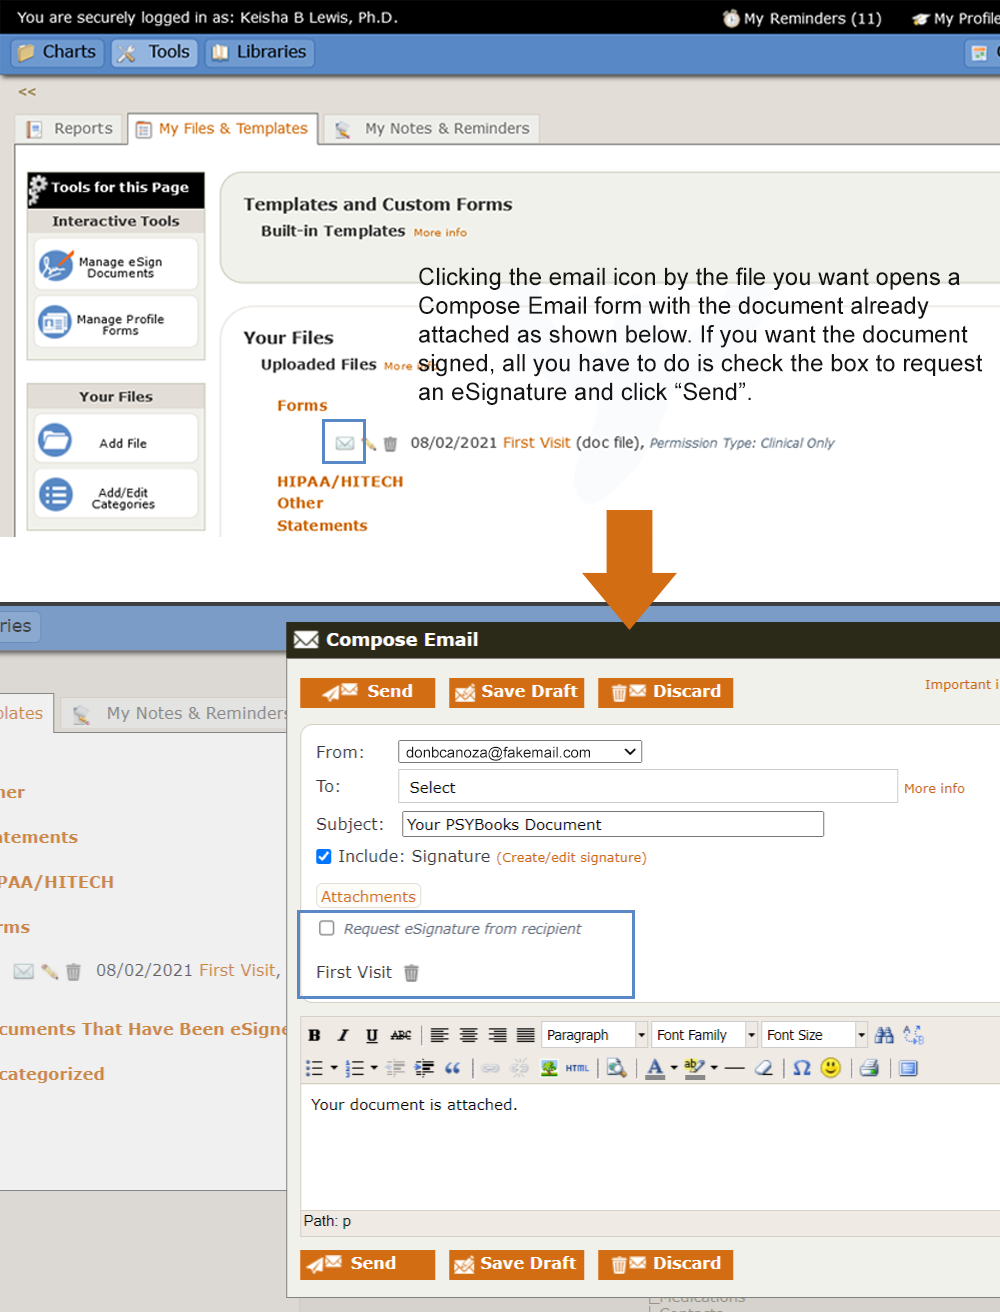1000x1312 pixels.
Task: Print the email using the printer icon
Action: click(x=869, y=1068)
